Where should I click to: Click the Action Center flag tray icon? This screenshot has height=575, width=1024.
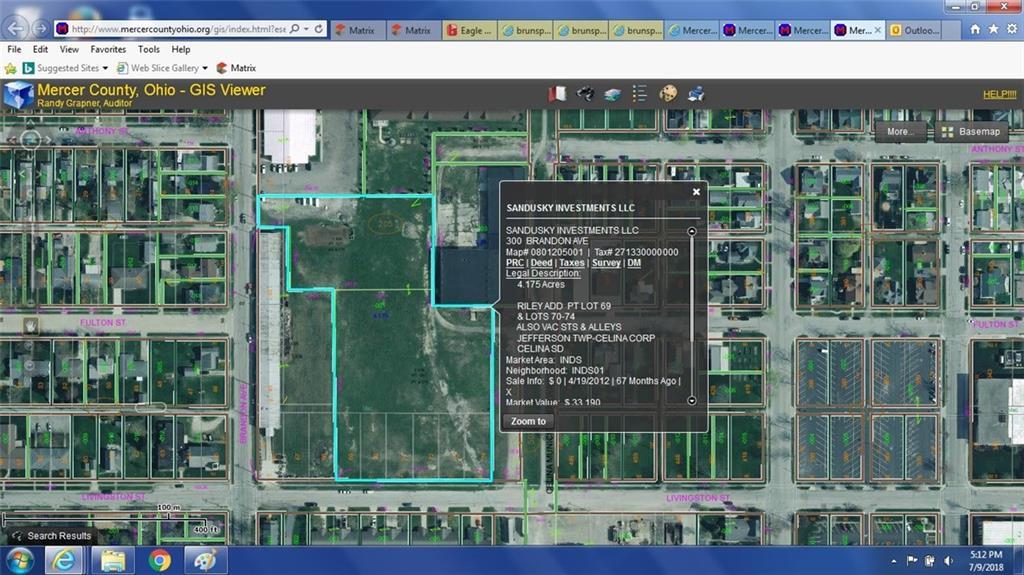pos(912,561)
